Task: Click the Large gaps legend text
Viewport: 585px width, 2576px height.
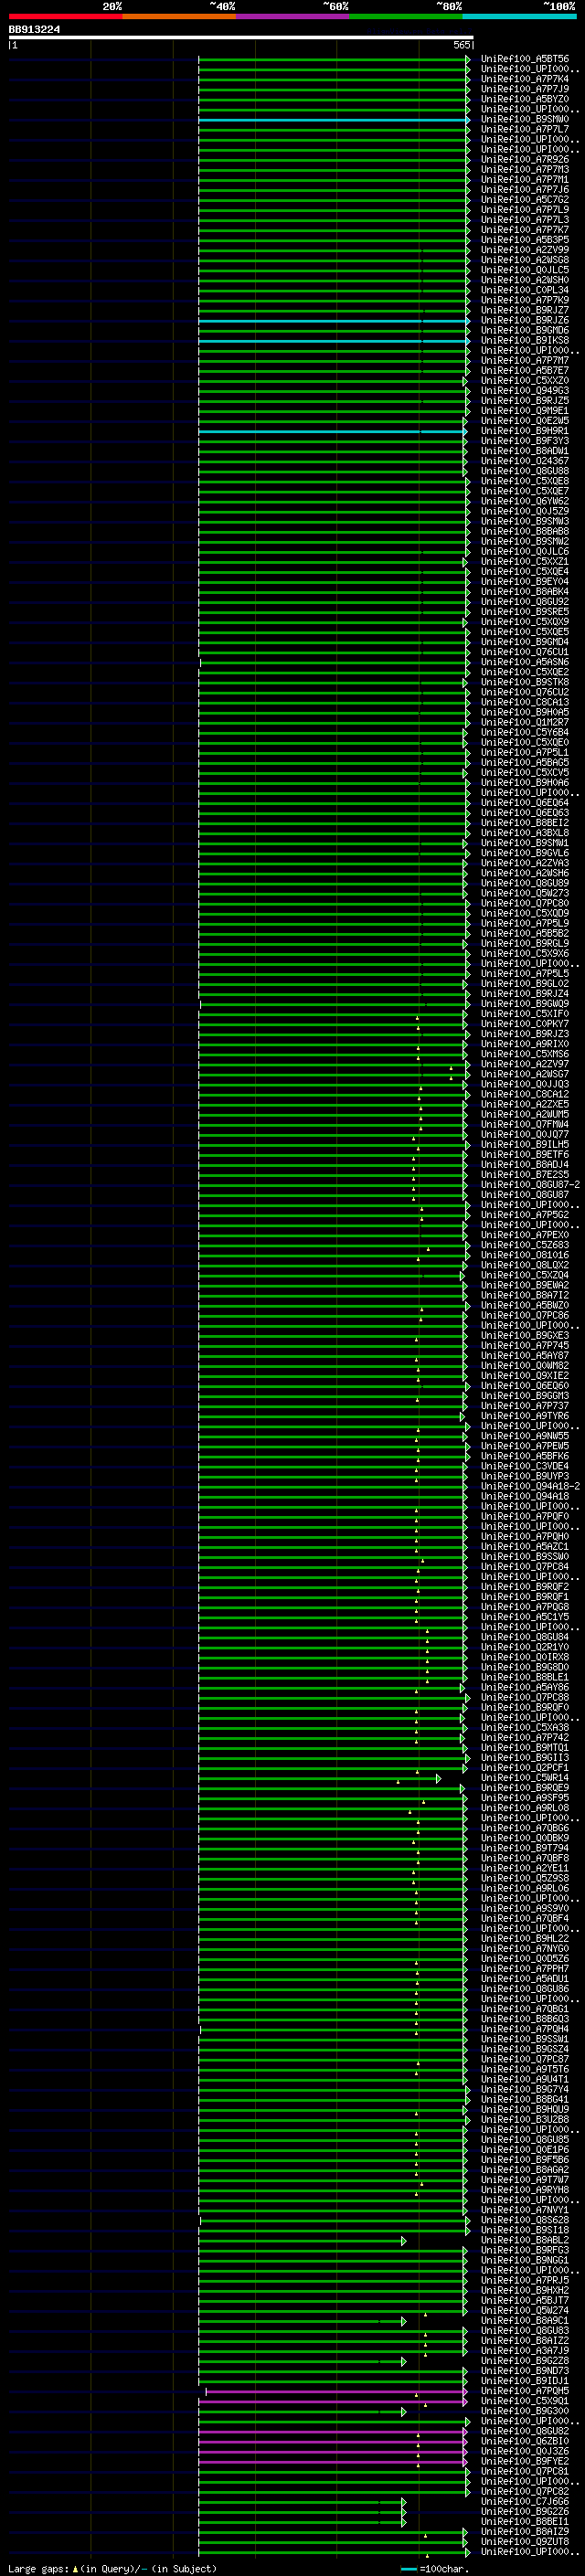Action: tap(112, 2568)
